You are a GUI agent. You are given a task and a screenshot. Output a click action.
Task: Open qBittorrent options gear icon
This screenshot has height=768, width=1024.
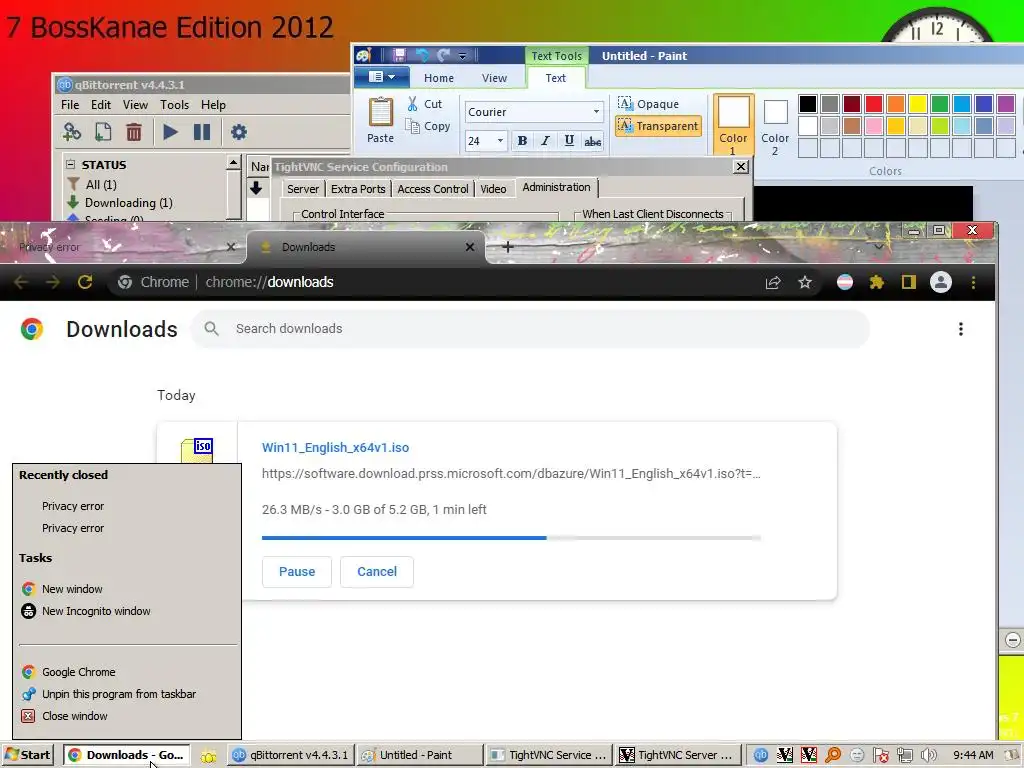[239, 132]
